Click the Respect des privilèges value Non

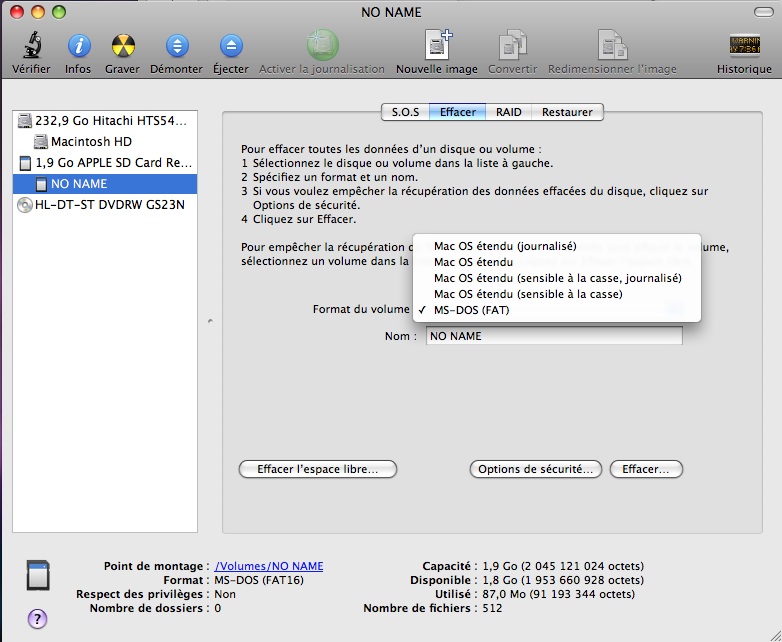pos(225,594)
